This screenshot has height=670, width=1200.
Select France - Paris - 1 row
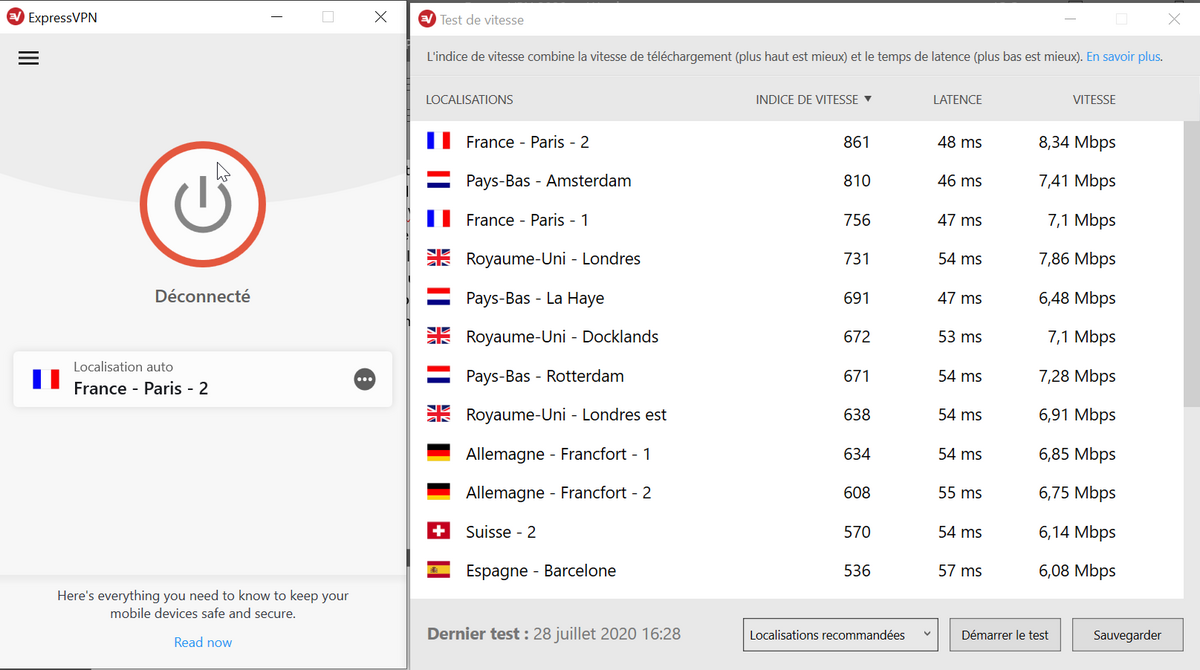point(797,220)
